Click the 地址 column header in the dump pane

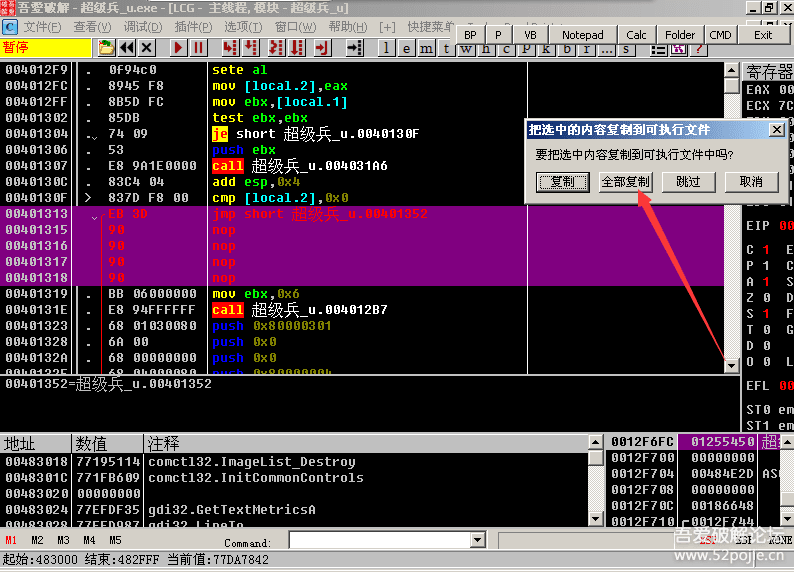pyautogui.click(x=35, y=443)
